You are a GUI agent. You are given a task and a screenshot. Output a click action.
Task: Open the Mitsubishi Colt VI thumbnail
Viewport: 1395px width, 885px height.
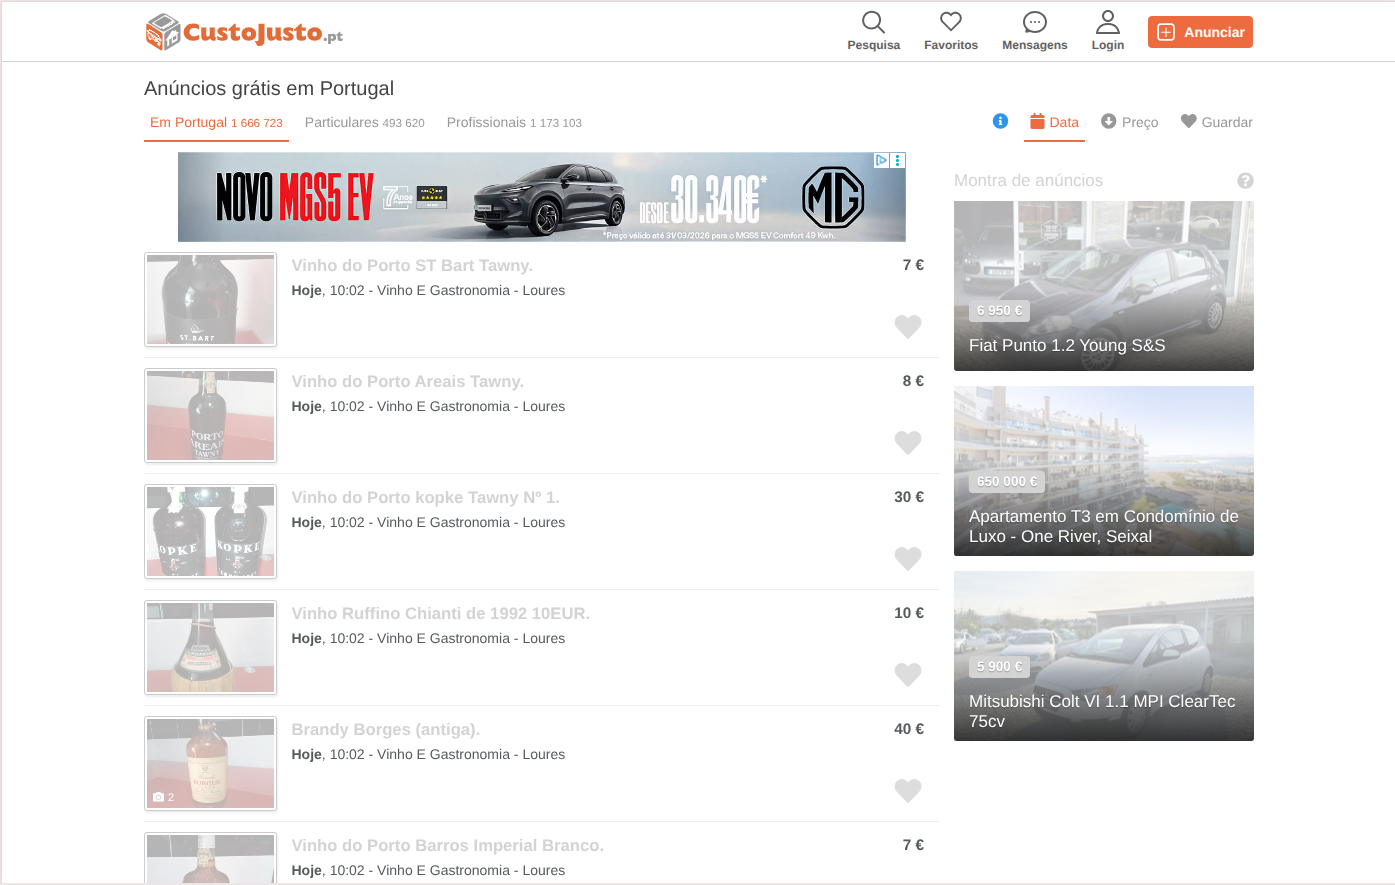click(1103, 656)
